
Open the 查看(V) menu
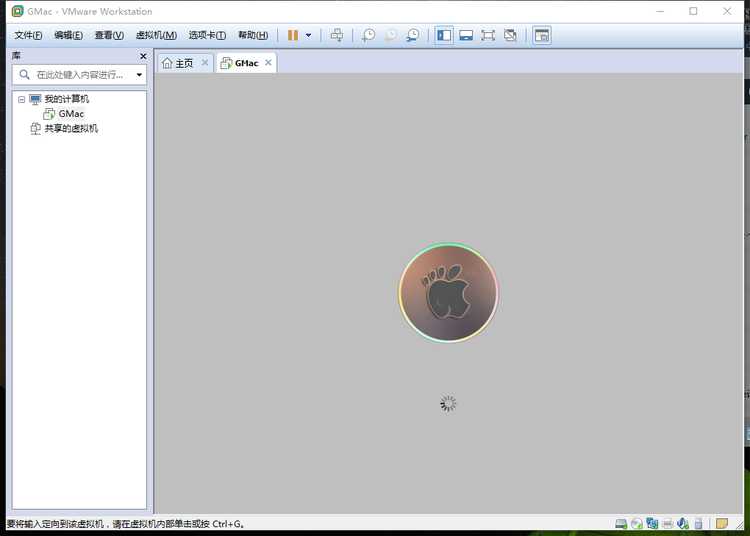pos(109,35)
